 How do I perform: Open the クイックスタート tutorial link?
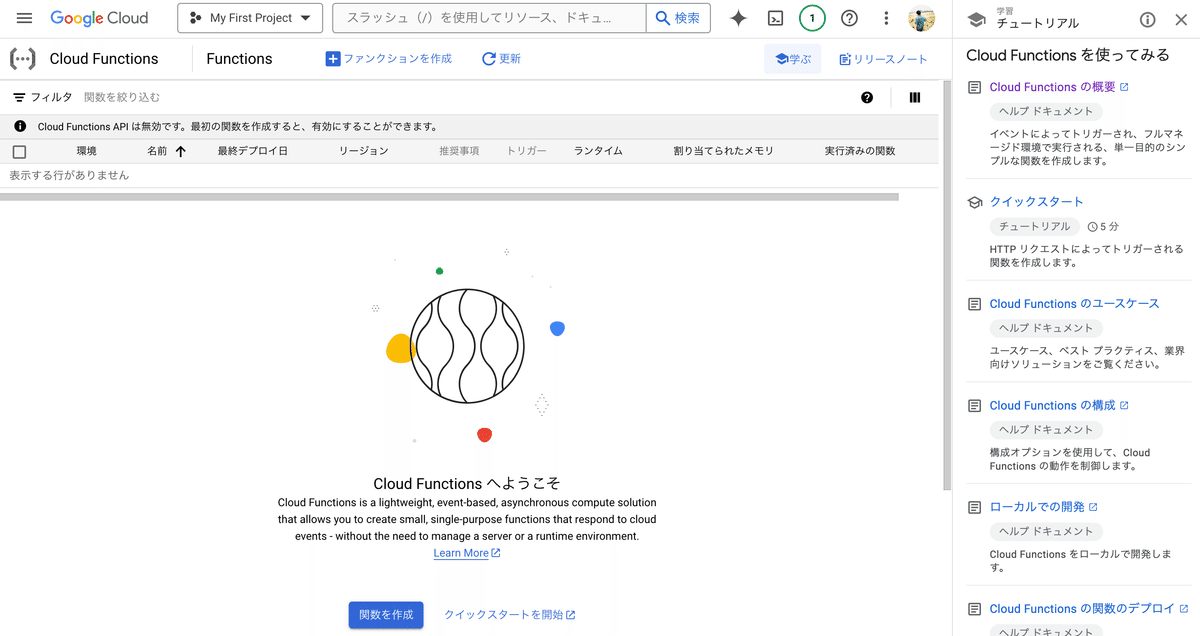point(1036,202)
